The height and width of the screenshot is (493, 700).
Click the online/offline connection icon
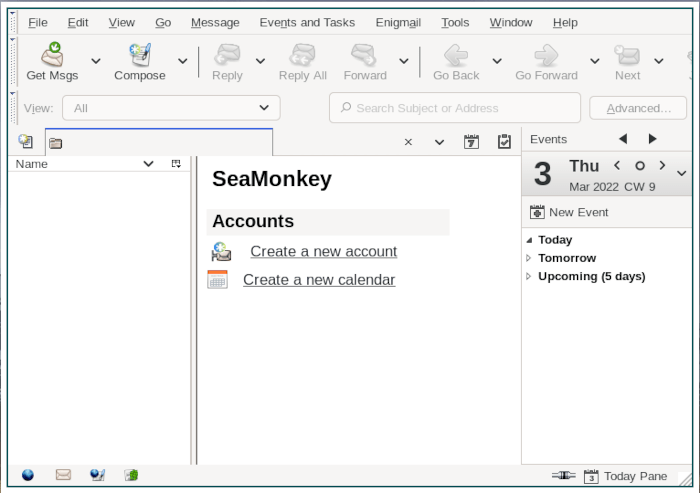(x=563, y=476)
